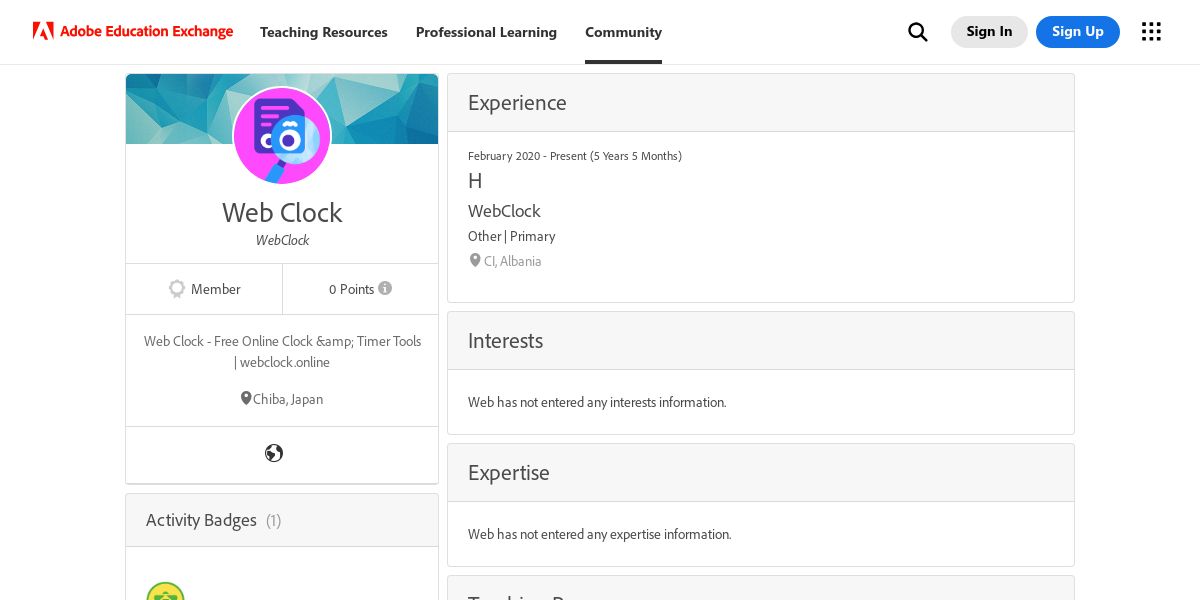The width and height of the screenshot is (1200, 600).
Task: Click the Adobe logo icon
Action: (43, 31)
